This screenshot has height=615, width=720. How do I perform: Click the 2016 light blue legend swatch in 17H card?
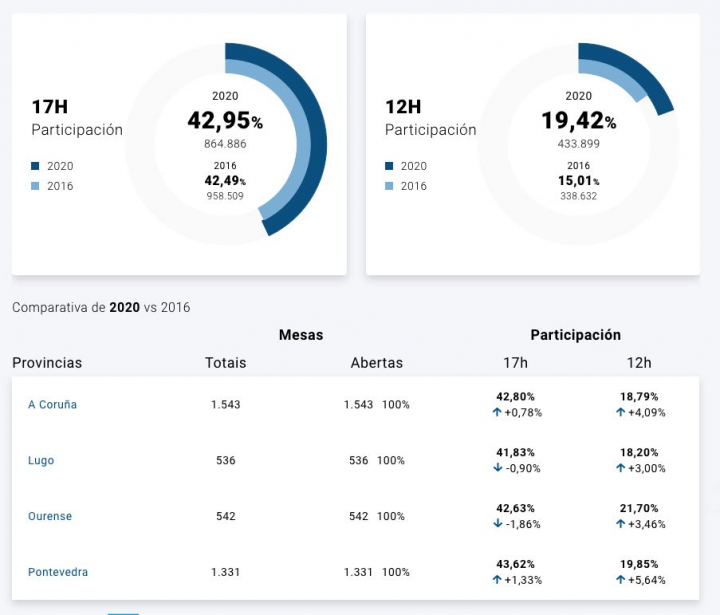click(36, 186)
